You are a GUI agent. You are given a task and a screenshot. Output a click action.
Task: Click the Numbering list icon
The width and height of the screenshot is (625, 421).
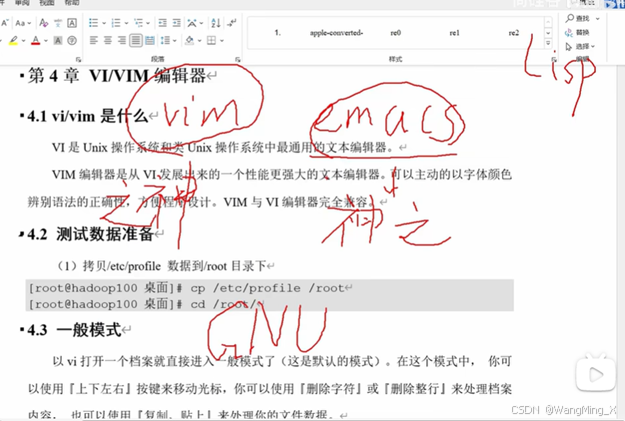coord(116,23)
